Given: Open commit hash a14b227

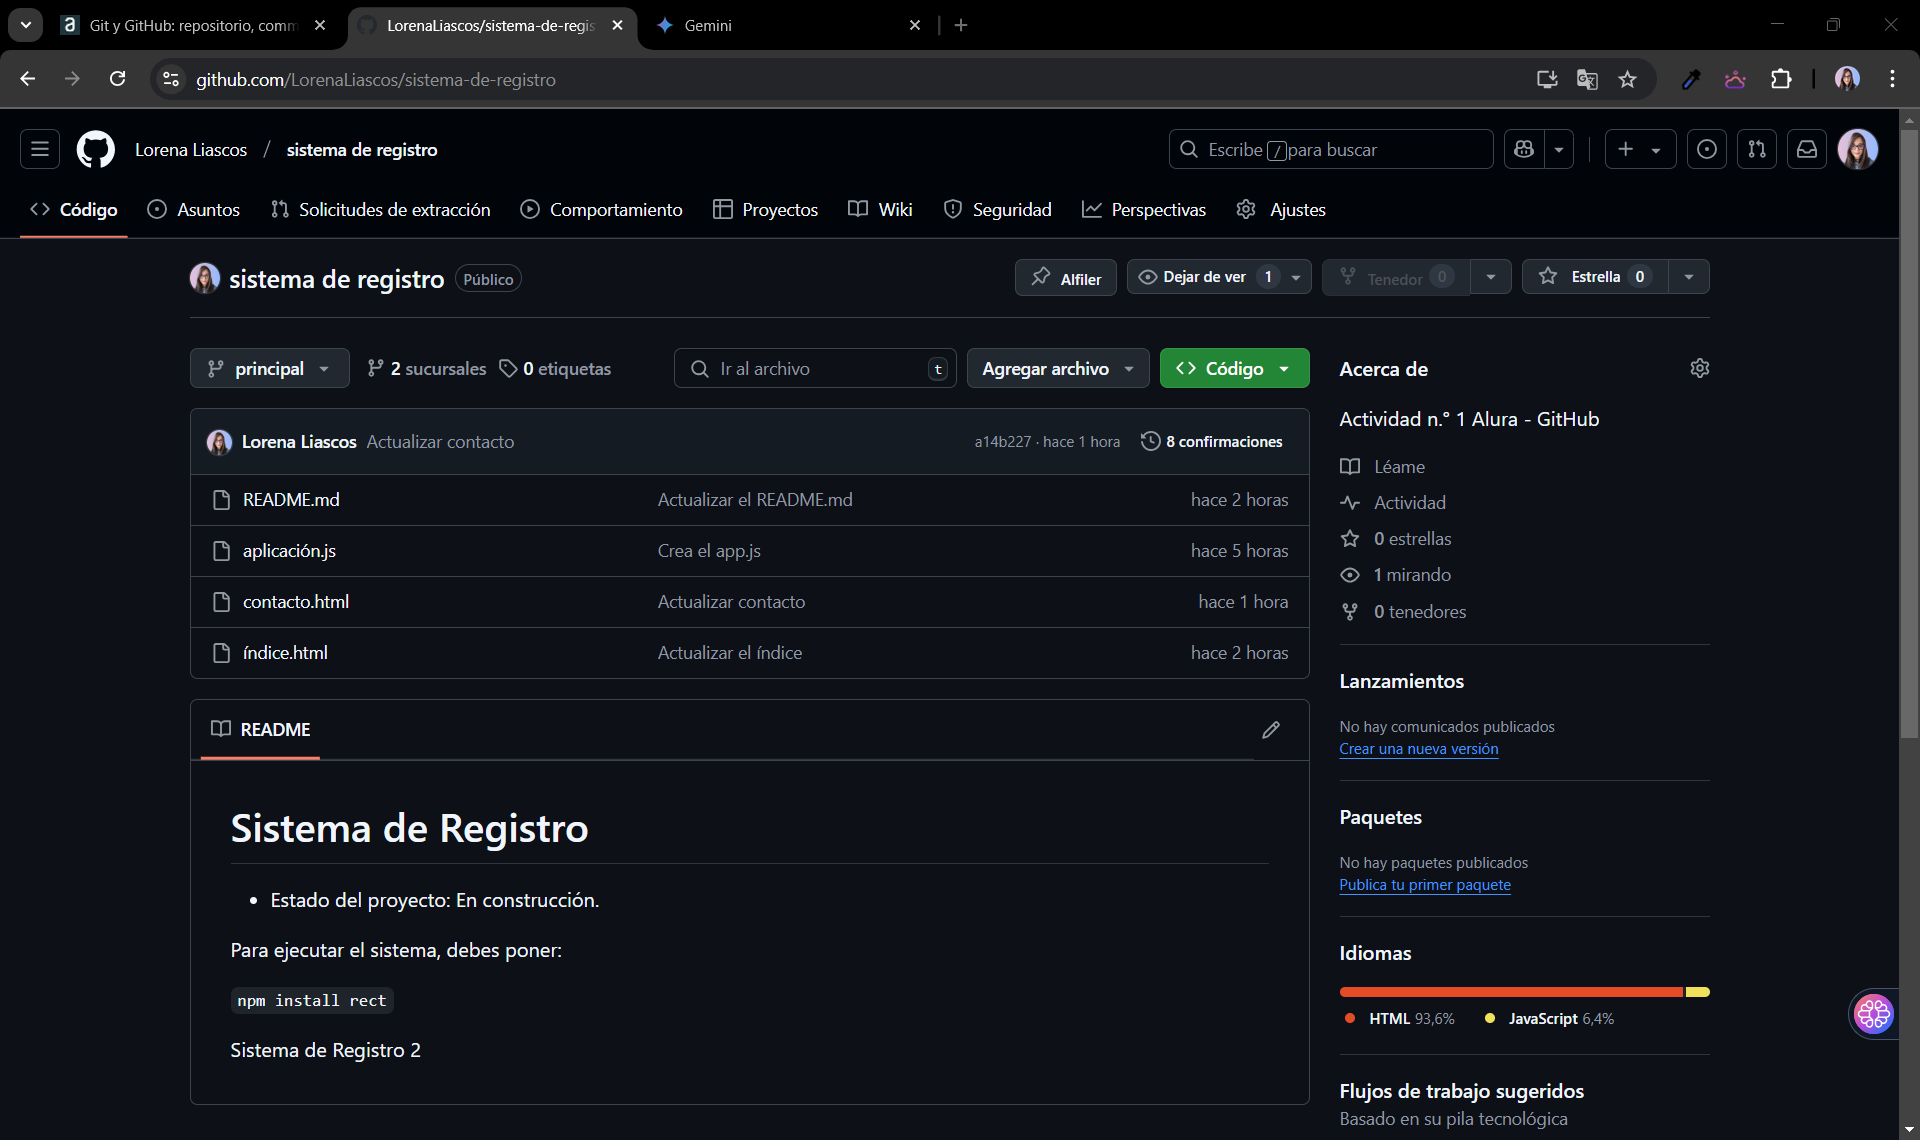Looking at the screenshot, I should pyautogui.click(x=1002, y=441).
